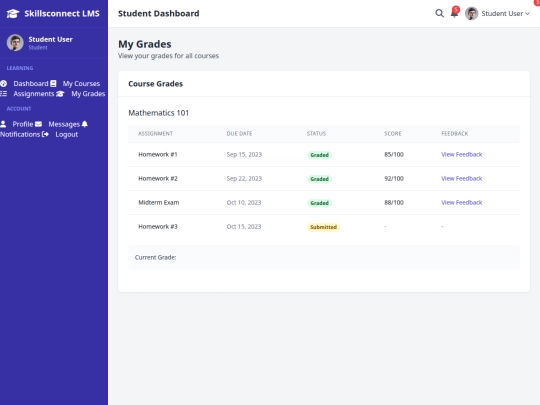Click the STATUS column header
Screen dimensions: 540x405
[x=316, y=134]
